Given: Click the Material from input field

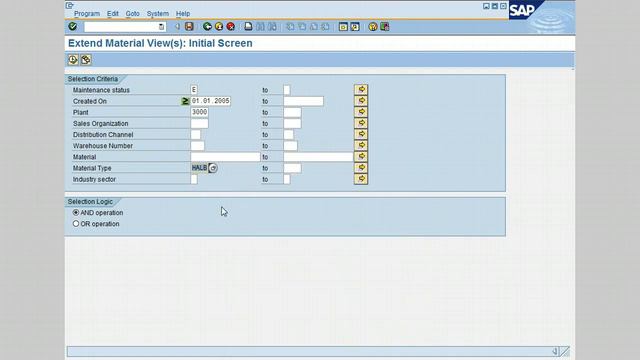Looking at the screenshot, I should coord(225,157).
